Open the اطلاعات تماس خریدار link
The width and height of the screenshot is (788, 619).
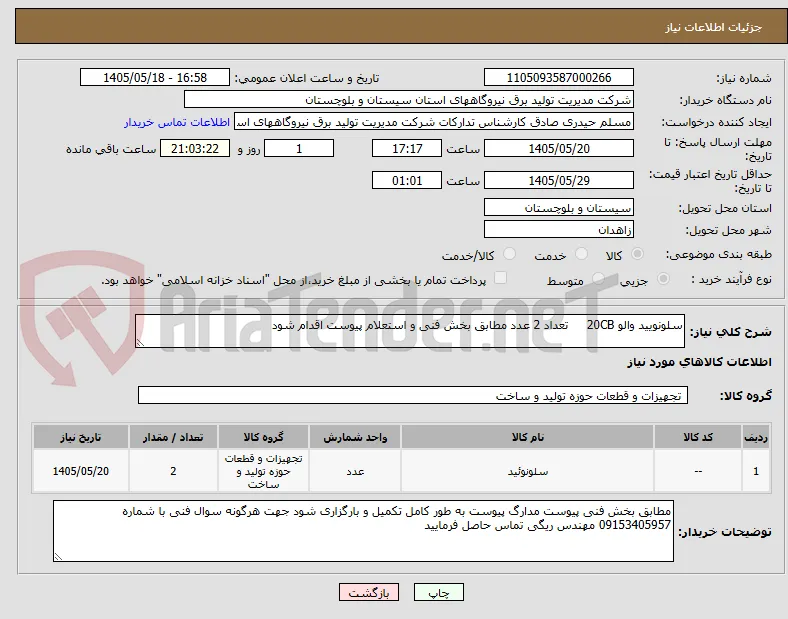(x=177, y=123)
